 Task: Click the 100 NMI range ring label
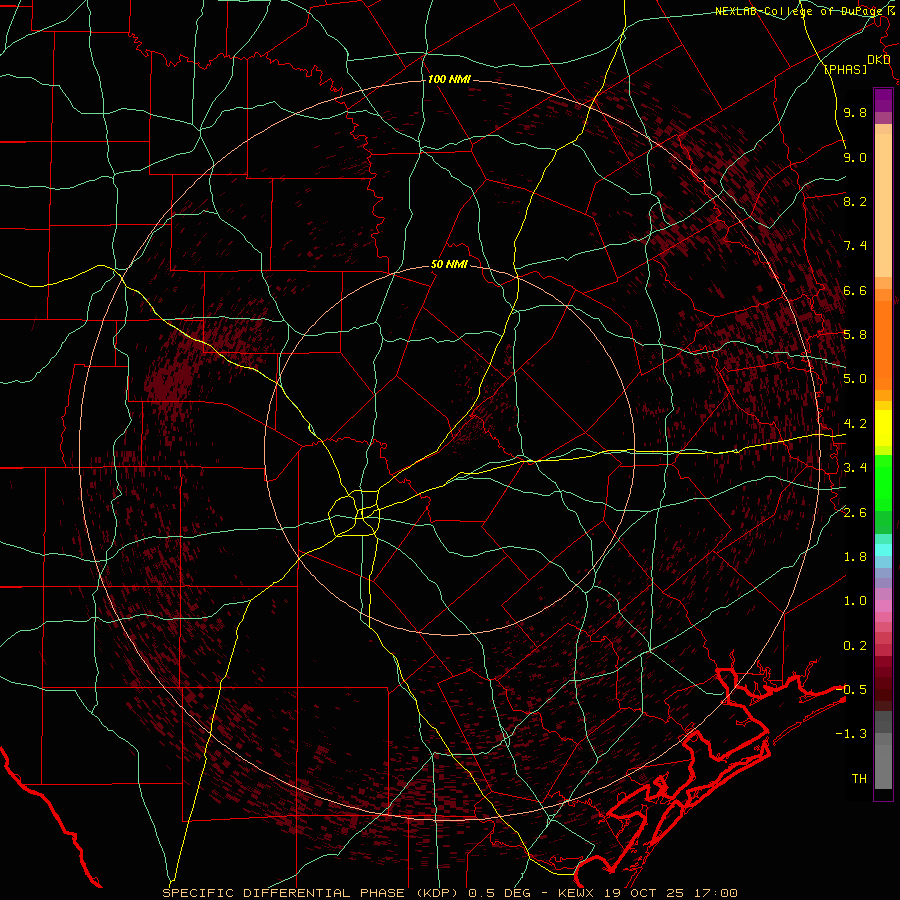pyautogui.click(x=449, y=79)
